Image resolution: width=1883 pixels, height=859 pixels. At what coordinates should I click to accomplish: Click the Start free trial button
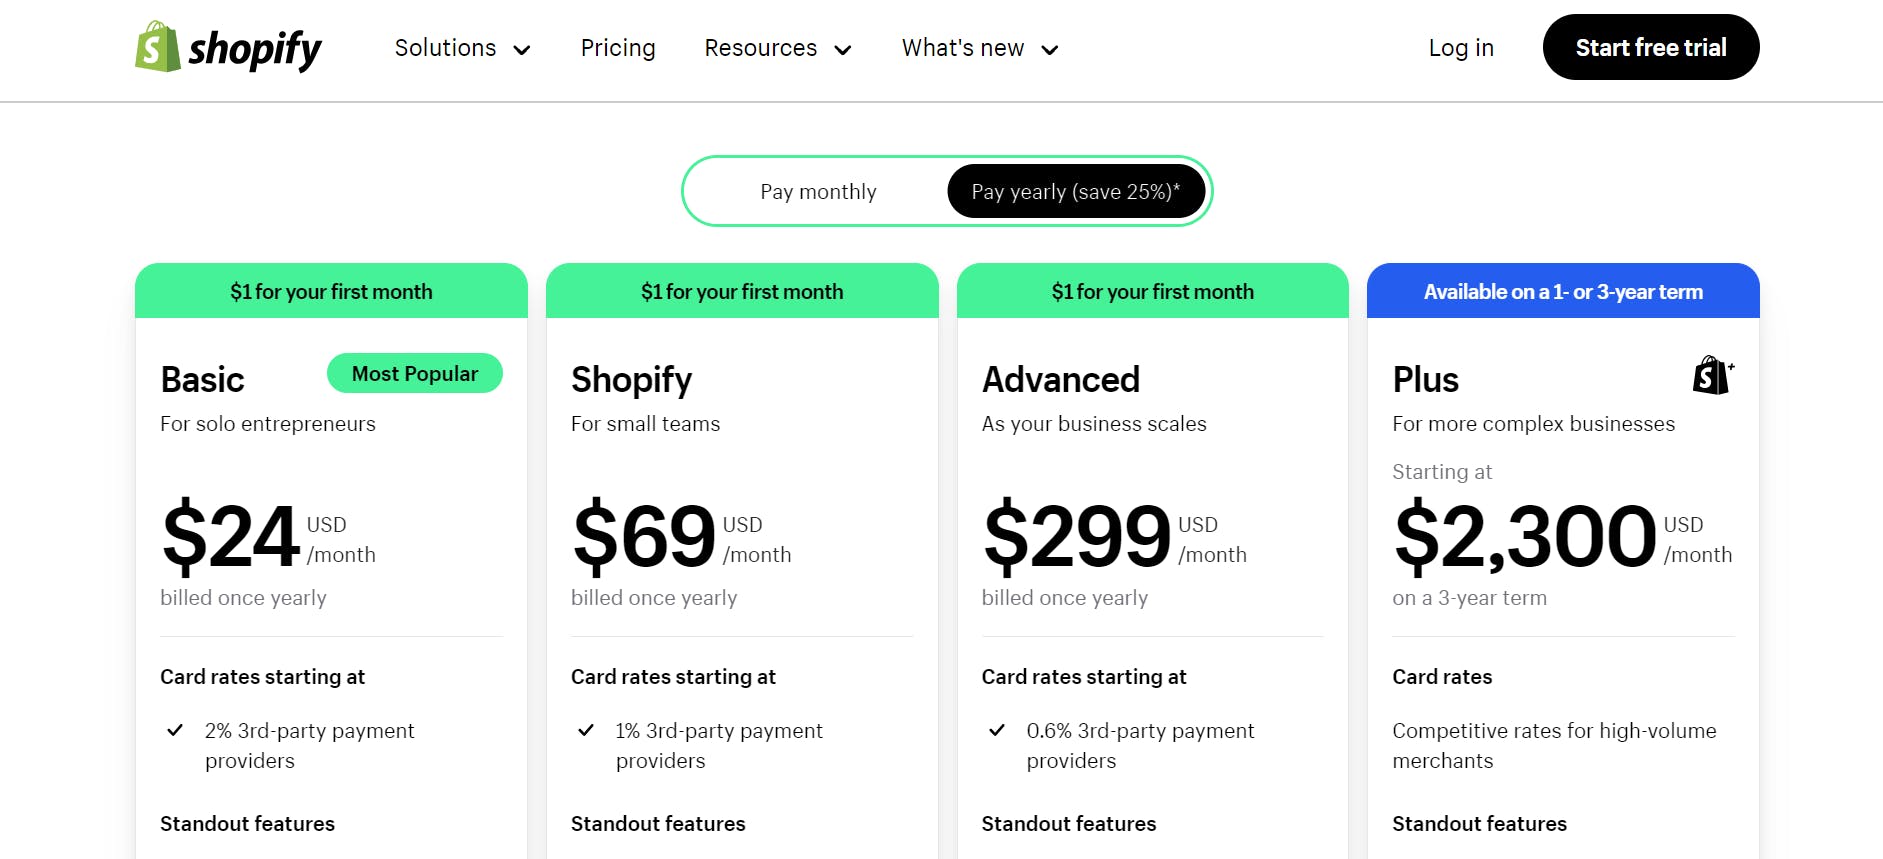click(1650, 47)
